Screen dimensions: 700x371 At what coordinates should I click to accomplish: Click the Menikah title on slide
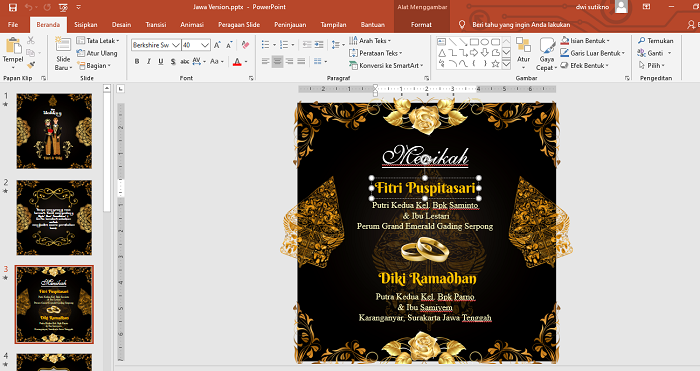[x=425, y=156]
